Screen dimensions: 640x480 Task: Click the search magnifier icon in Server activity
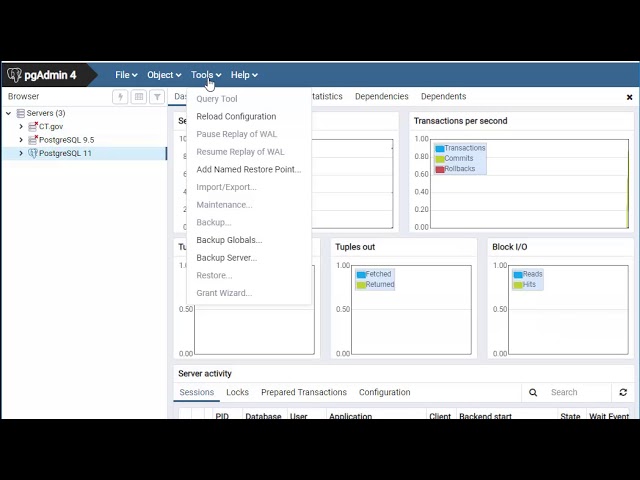[533, 392]
